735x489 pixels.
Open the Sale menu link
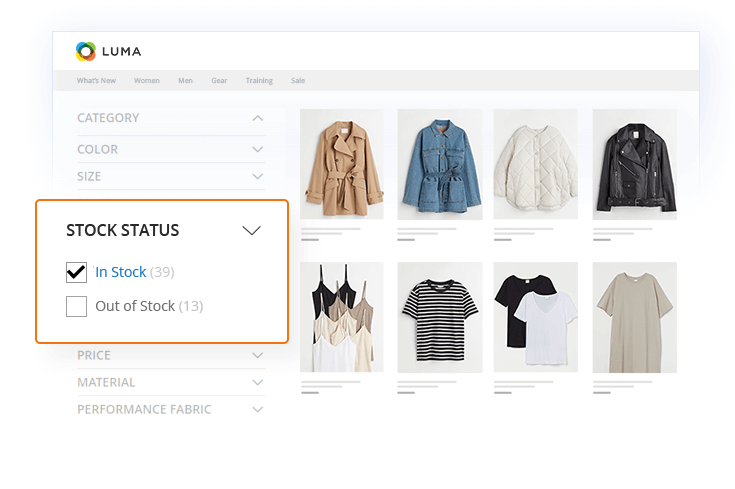pyautogui.click(x=298, y=81)
